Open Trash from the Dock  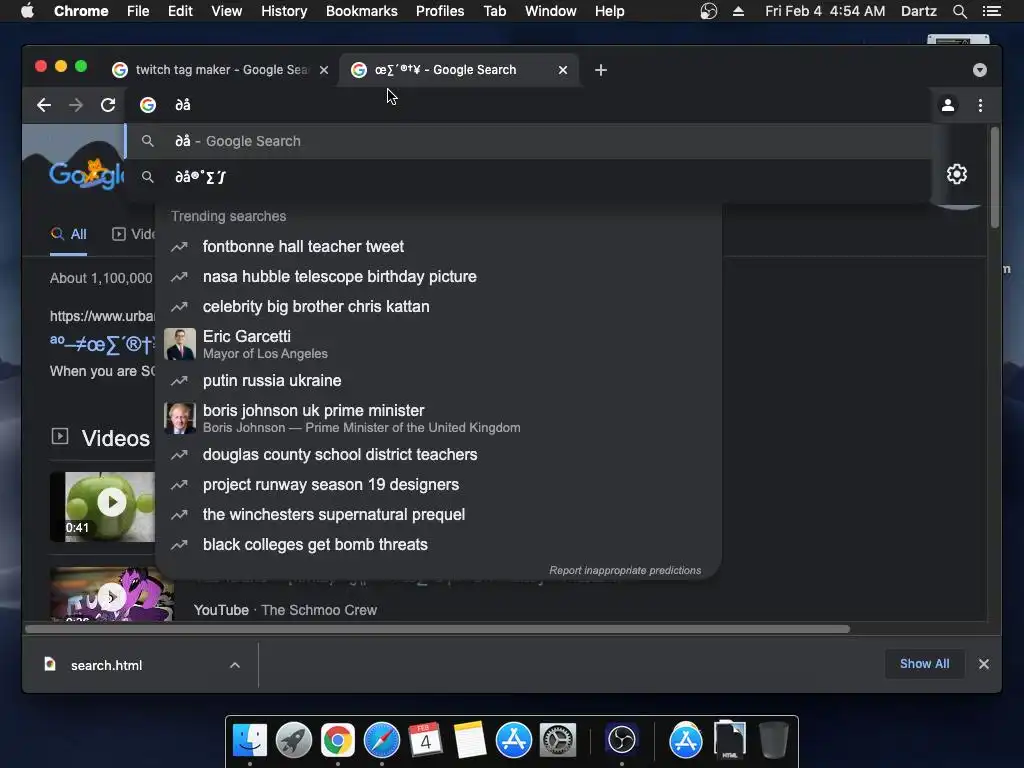773,740
